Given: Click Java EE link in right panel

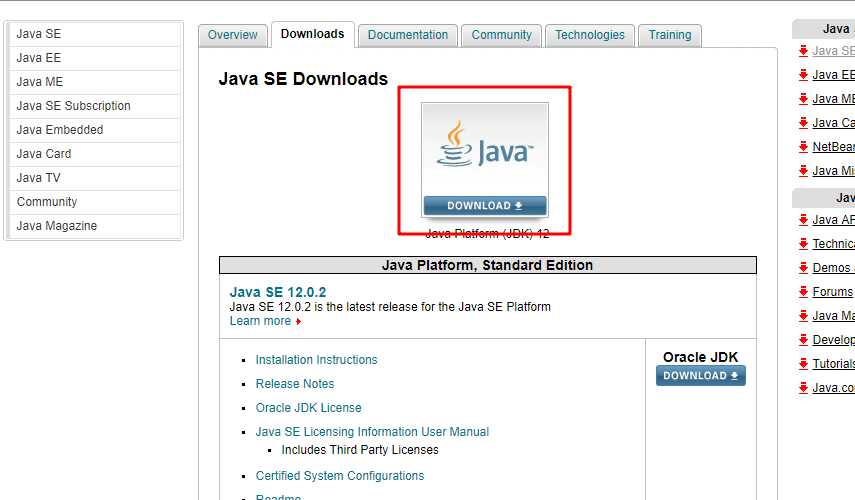Looking at the screenshot, I should pyautogui.click(x=833, y=75).
